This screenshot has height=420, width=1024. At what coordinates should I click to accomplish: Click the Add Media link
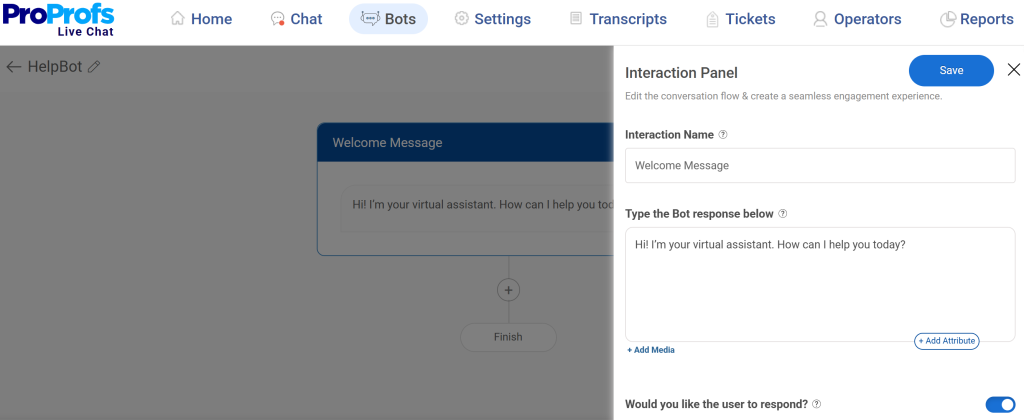point(651,350)
